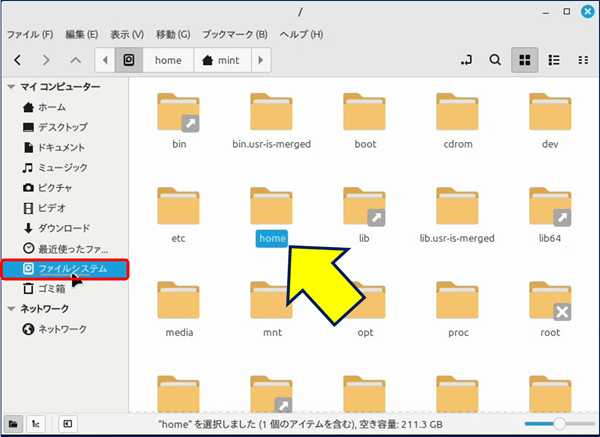
Task: Go back with the left arrow button
Action: coord(18,60)
